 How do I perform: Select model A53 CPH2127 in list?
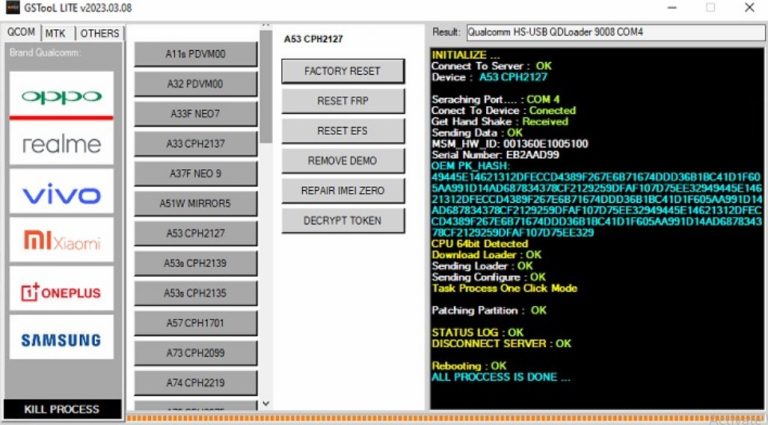coord(195,233)
